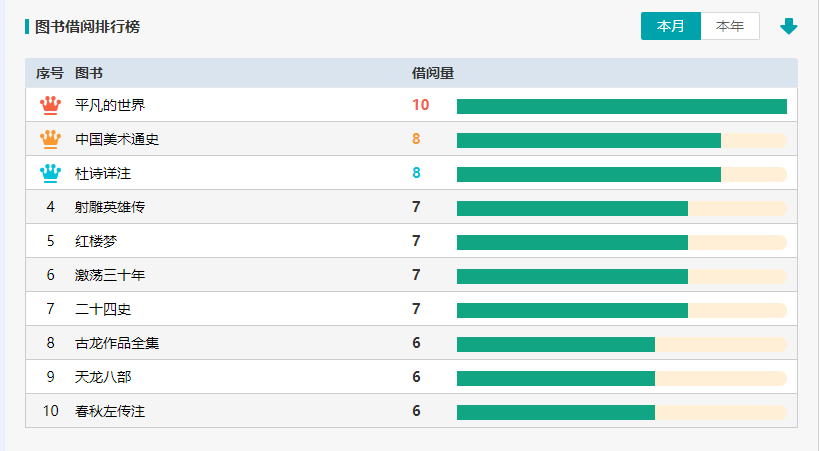Open the book 平凡的世界

tap(110, 105)
